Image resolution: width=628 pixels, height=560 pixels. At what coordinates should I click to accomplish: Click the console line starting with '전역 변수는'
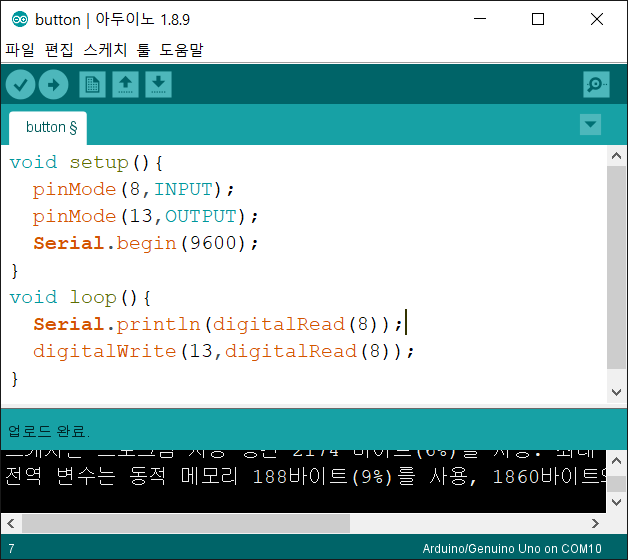(x=304, y=477)
